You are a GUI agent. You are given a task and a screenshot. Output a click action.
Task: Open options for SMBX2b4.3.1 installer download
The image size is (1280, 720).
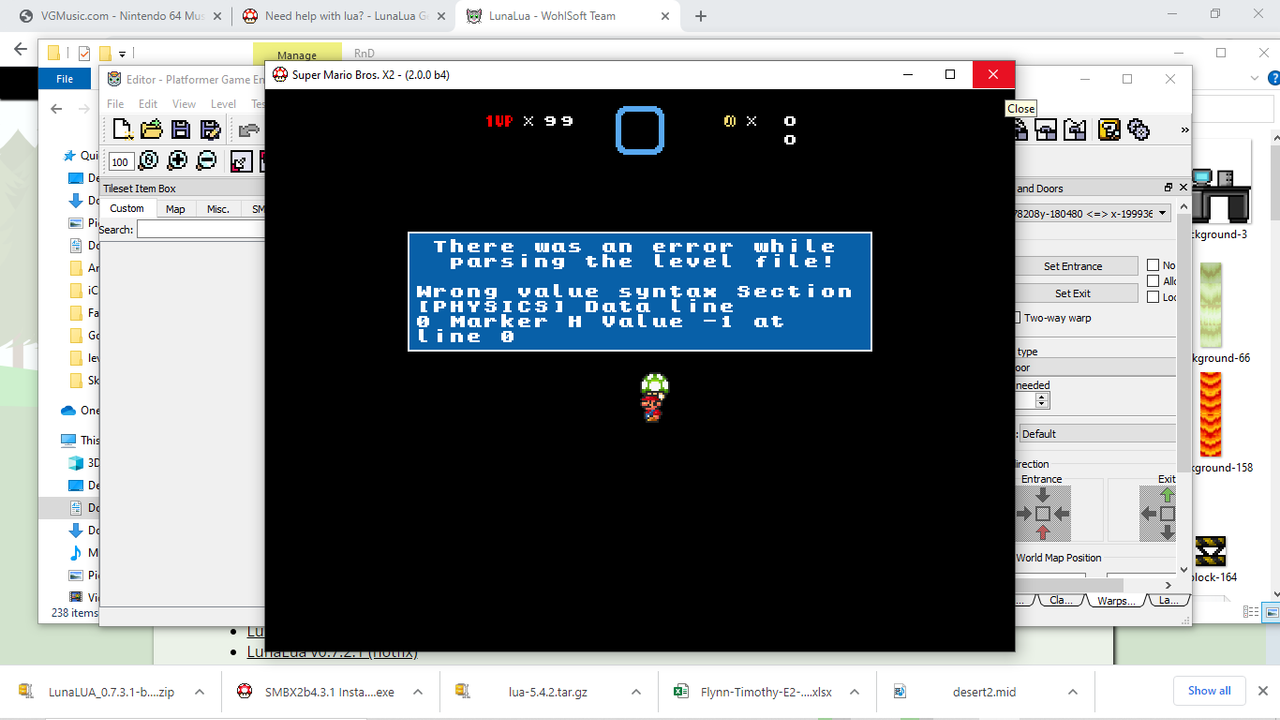pos(418,691)
